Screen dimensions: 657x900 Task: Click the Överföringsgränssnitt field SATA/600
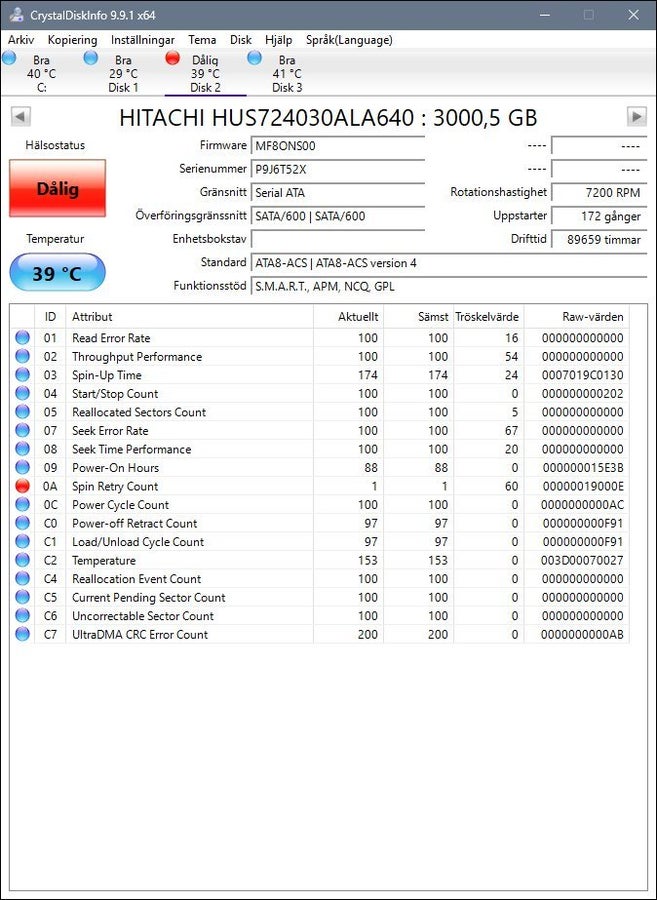tap(338, 216)
